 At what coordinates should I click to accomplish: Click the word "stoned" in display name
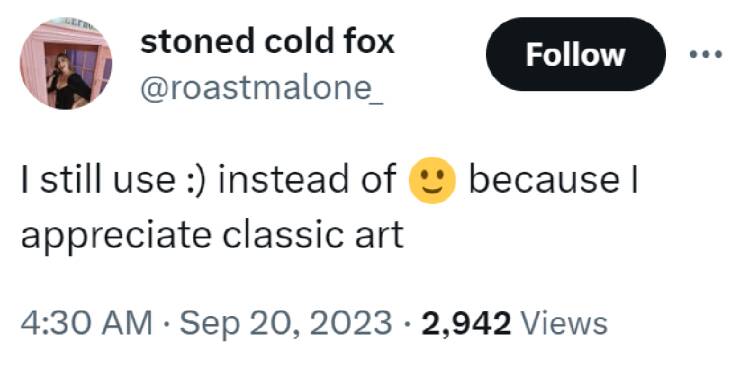[198, 42]
